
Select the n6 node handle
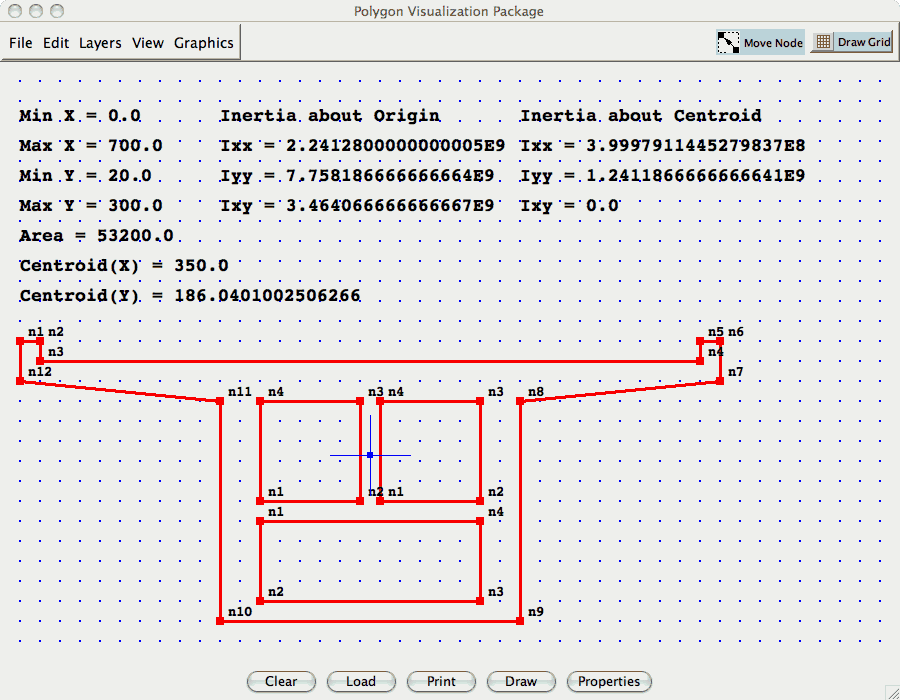coord(720,341)
